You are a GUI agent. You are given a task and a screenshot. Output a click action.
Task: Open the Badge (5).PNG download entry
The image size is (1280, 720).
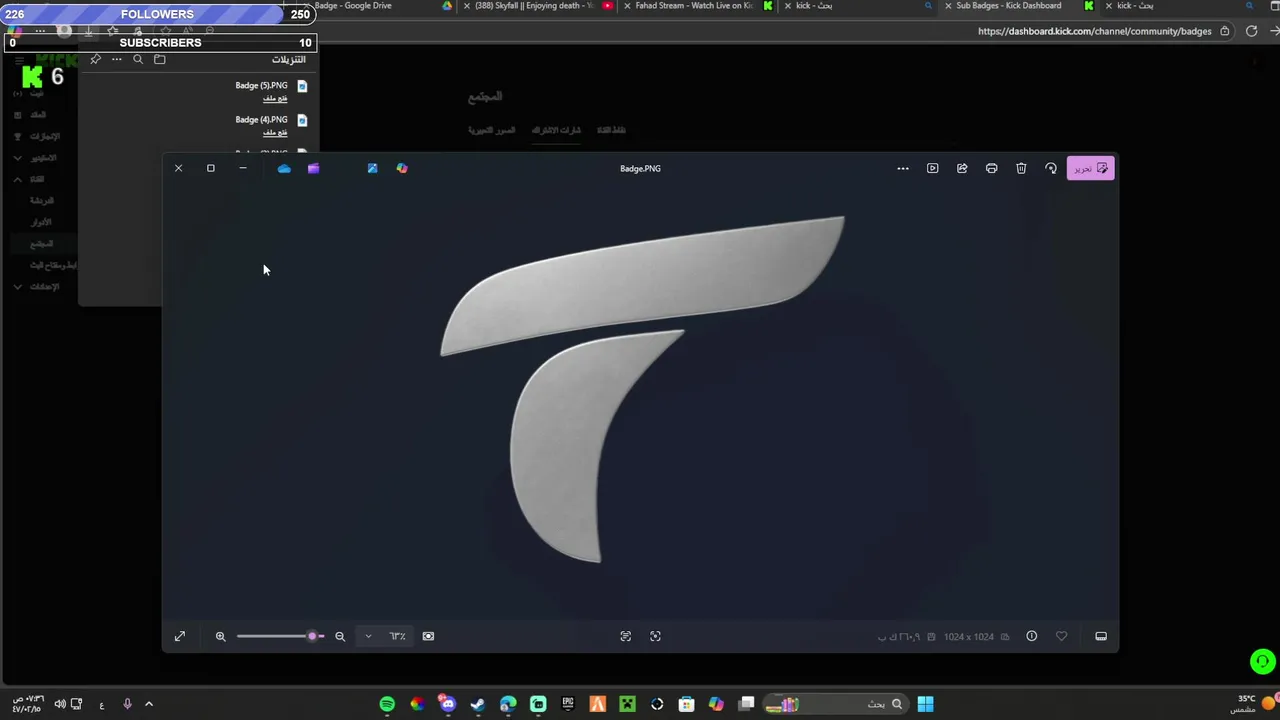coord(261,85)
